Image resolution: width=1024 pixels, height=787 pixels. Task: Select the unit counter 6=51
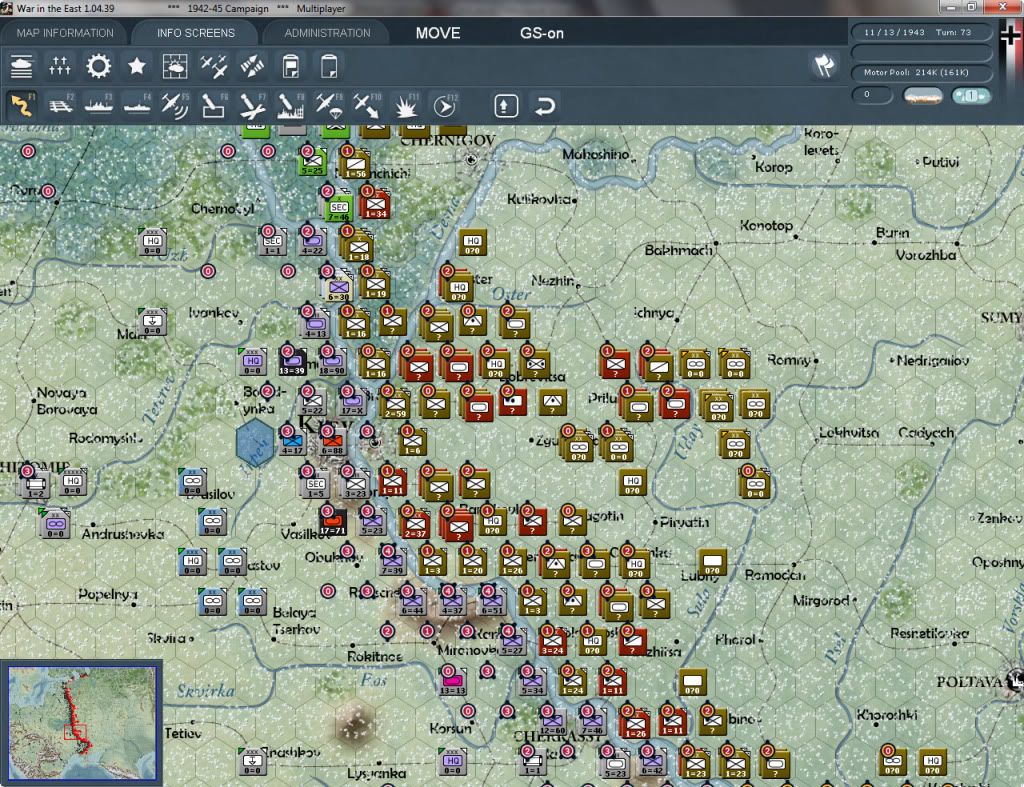click(x=492, y=602)
